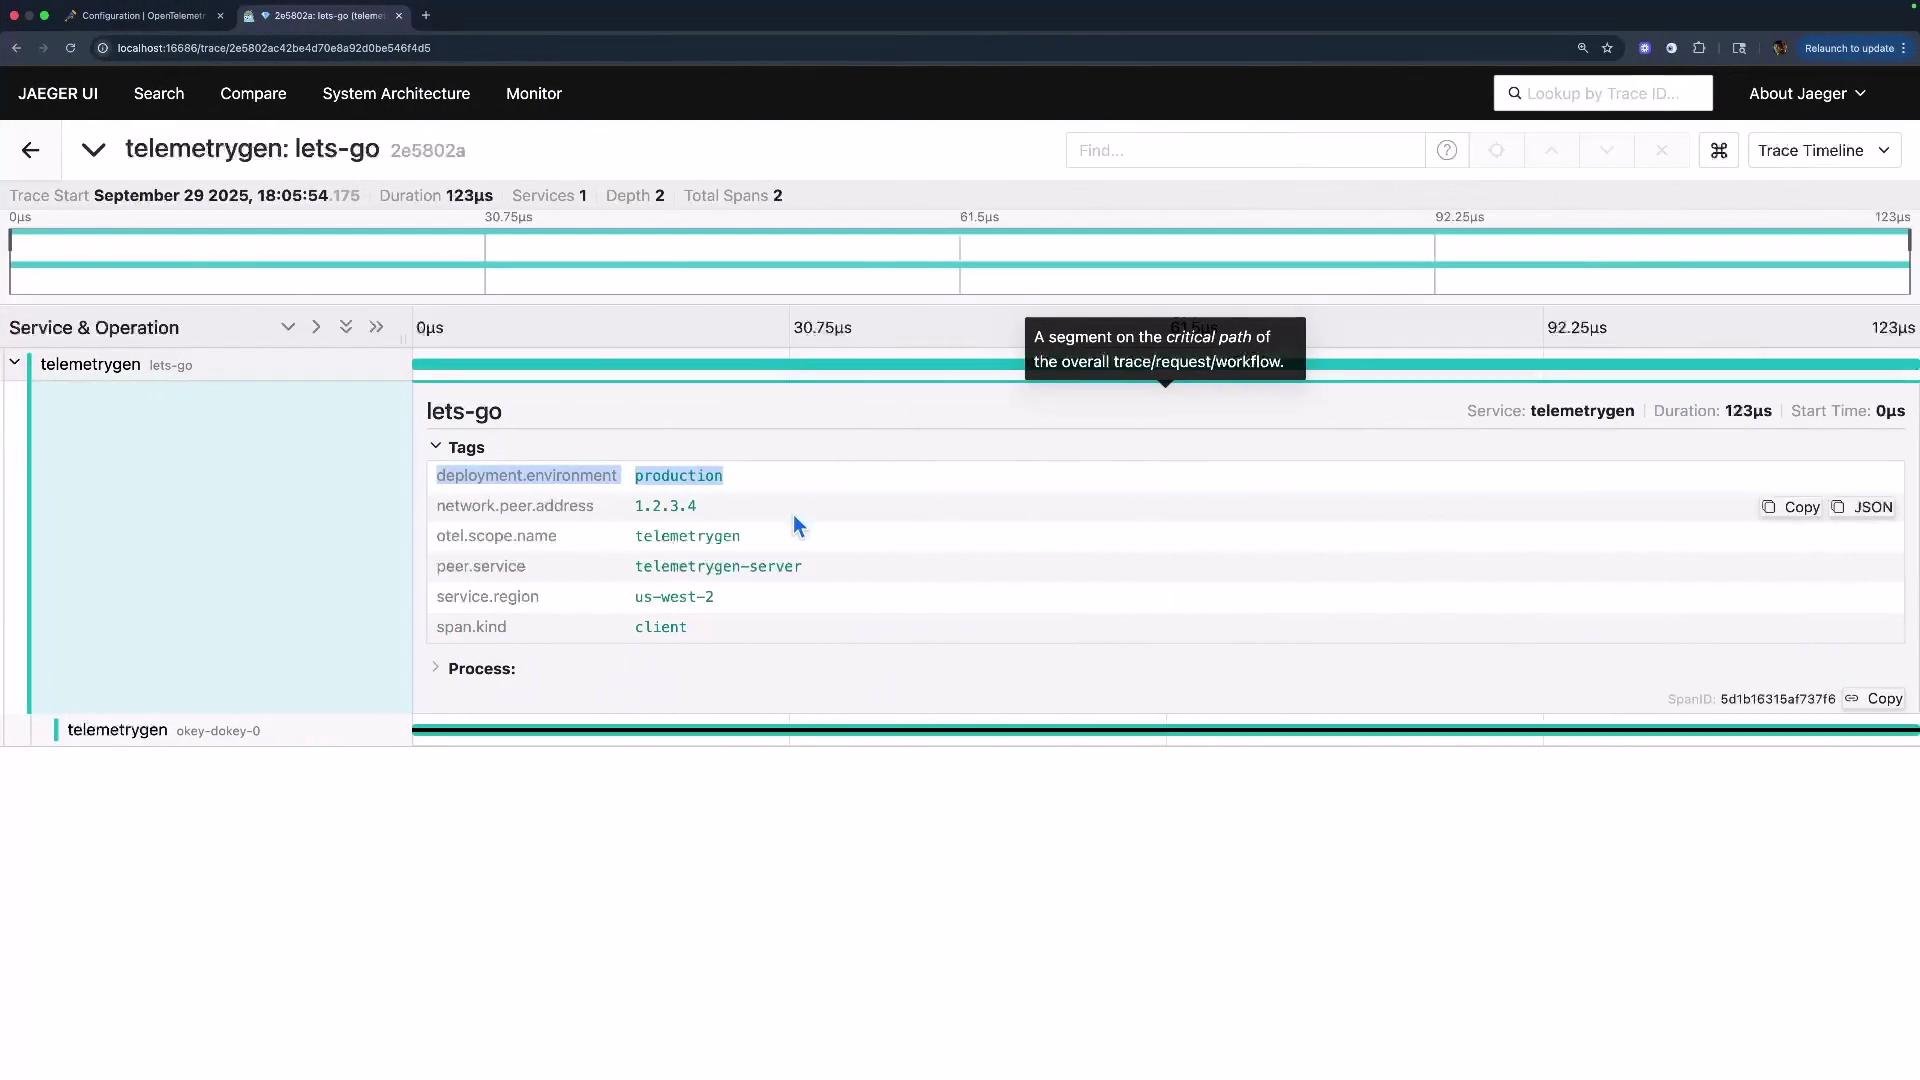Click the us-west-2 service.region value
Image resolution: width=1920 pixels, height=1080 pixels.
pos(674,597)
